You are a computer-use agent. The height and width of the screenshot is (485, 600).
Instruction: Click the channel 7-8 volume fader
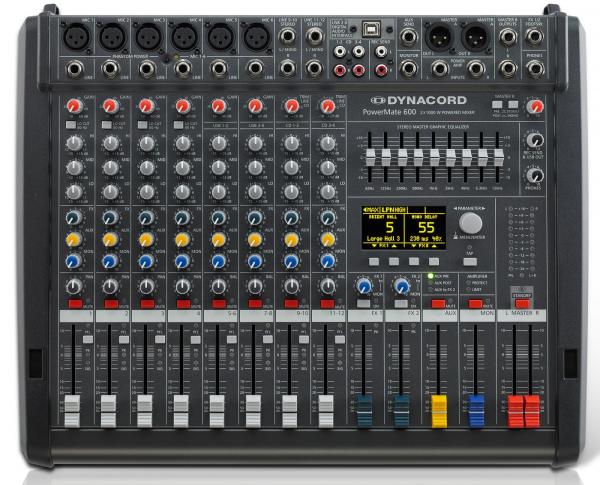253,411
